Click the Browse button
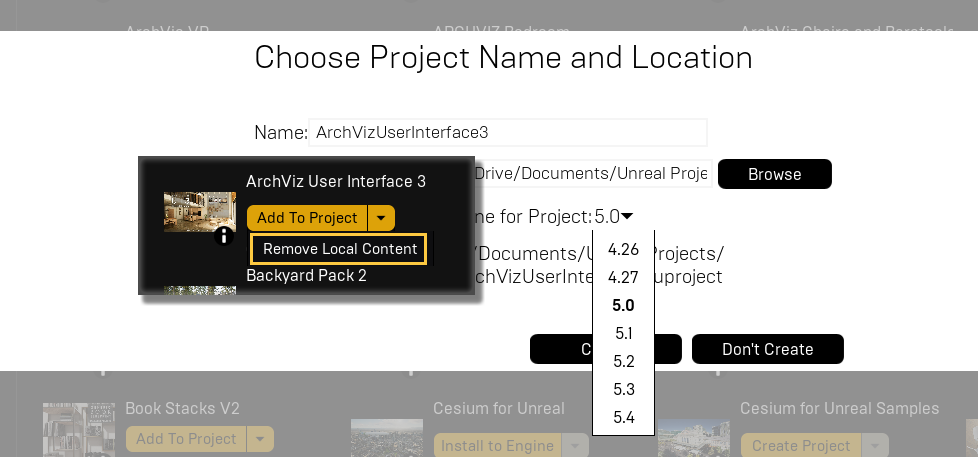Image resolution: width=978 pixels, height=457 pixels. (x=775, y=174)
